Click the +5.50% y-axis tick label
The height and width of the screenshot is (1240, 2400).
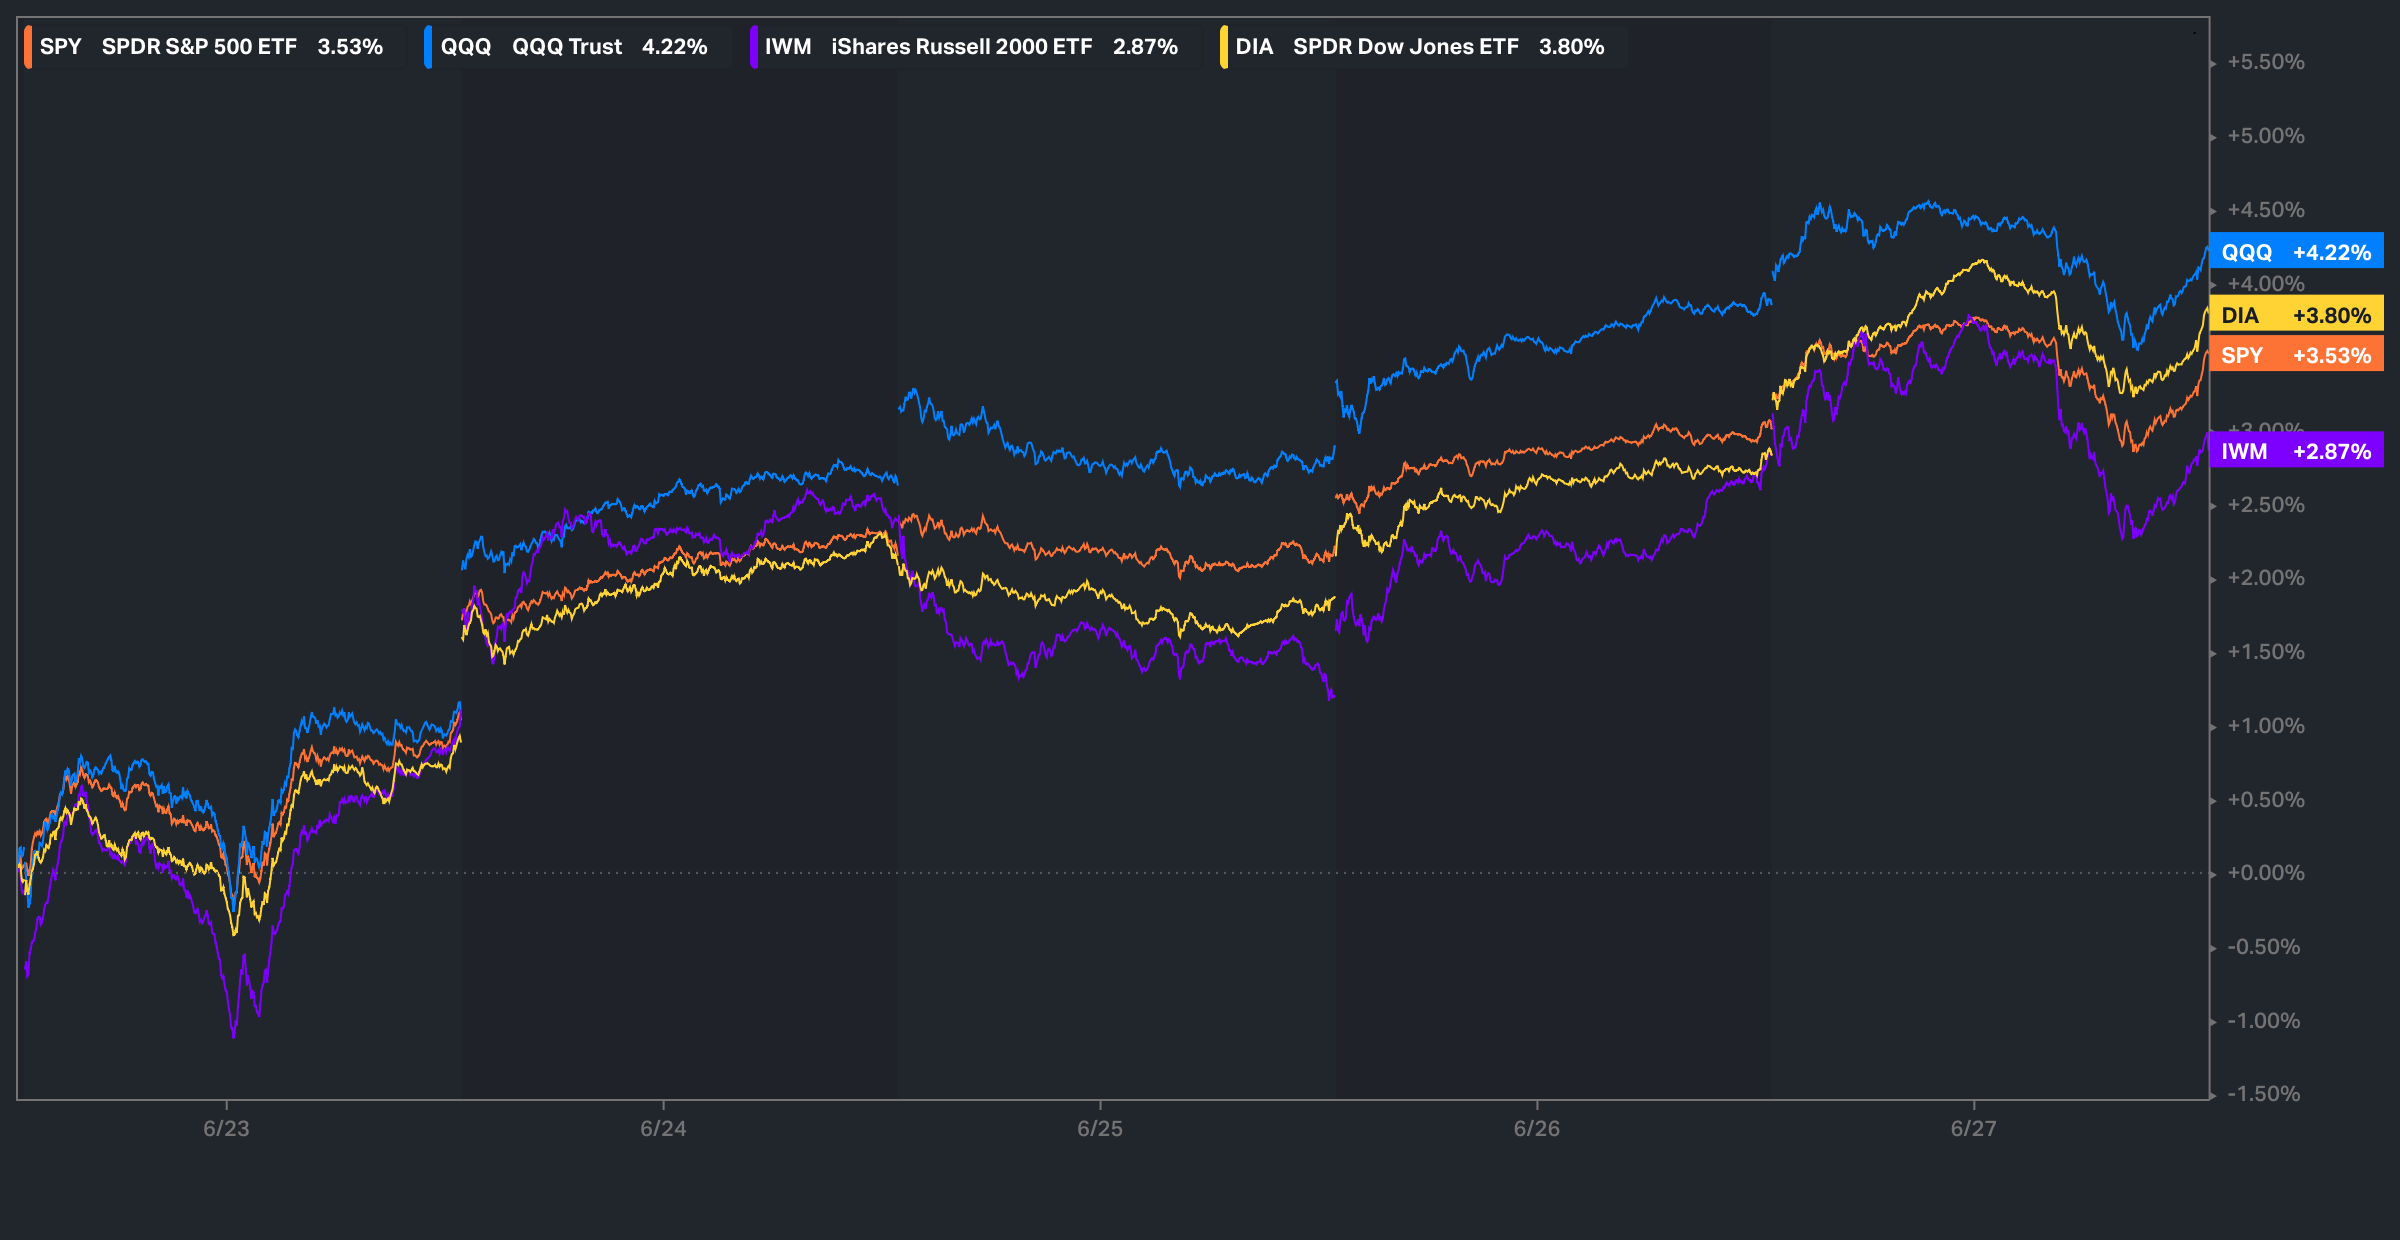2265,62
